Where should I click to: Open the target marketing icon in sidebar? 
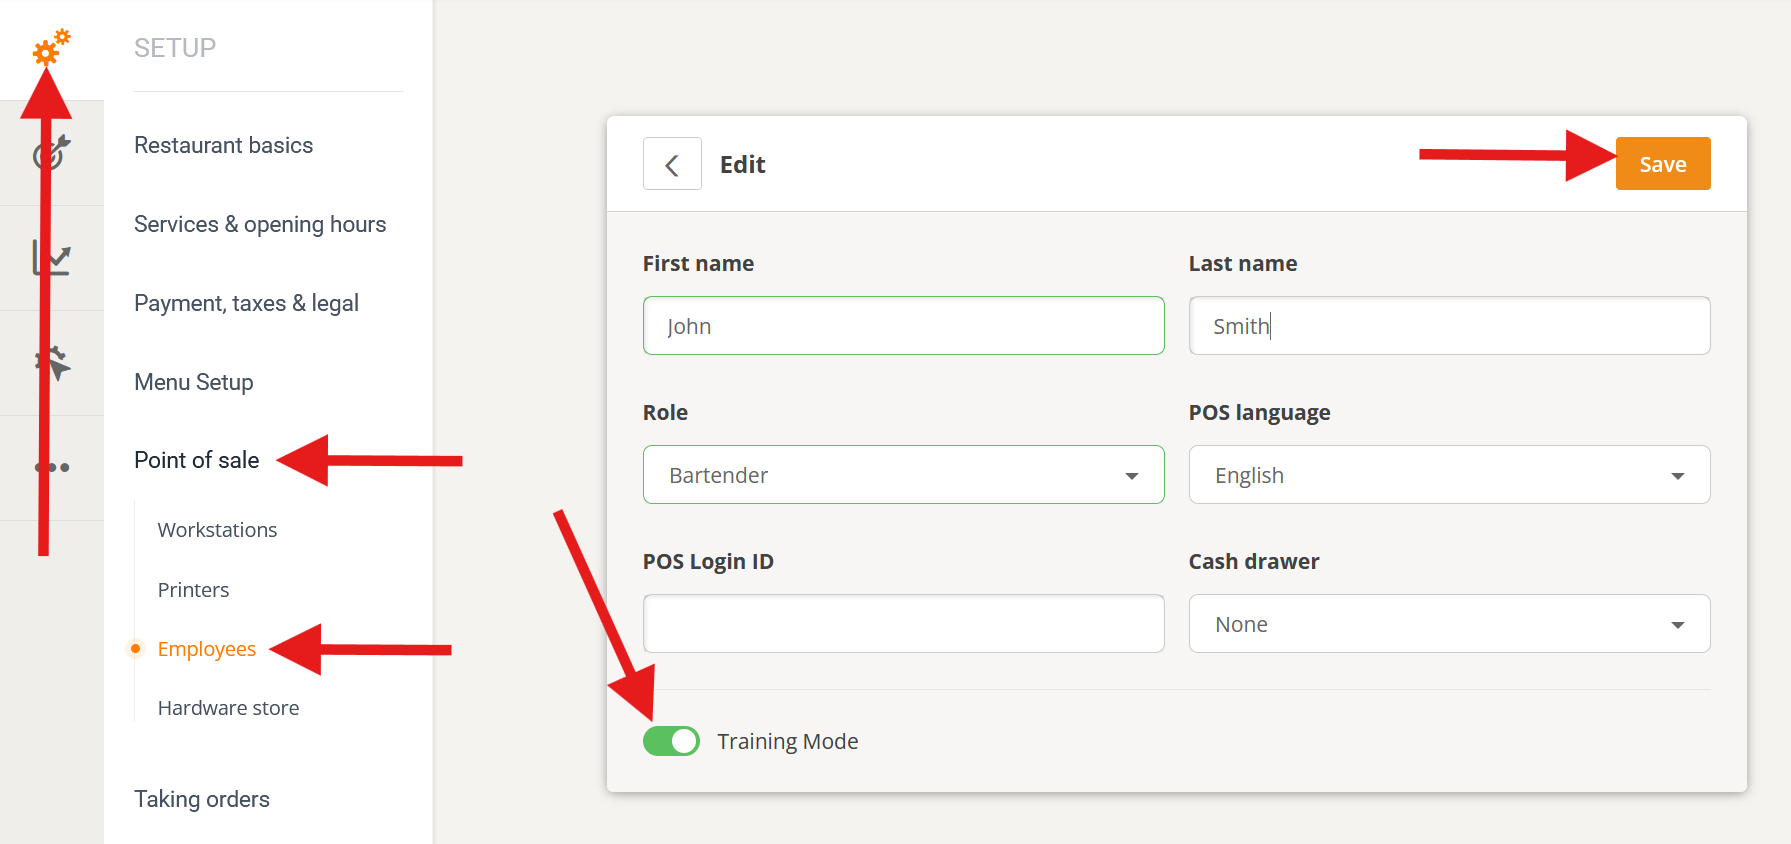[x=51, y=153]
